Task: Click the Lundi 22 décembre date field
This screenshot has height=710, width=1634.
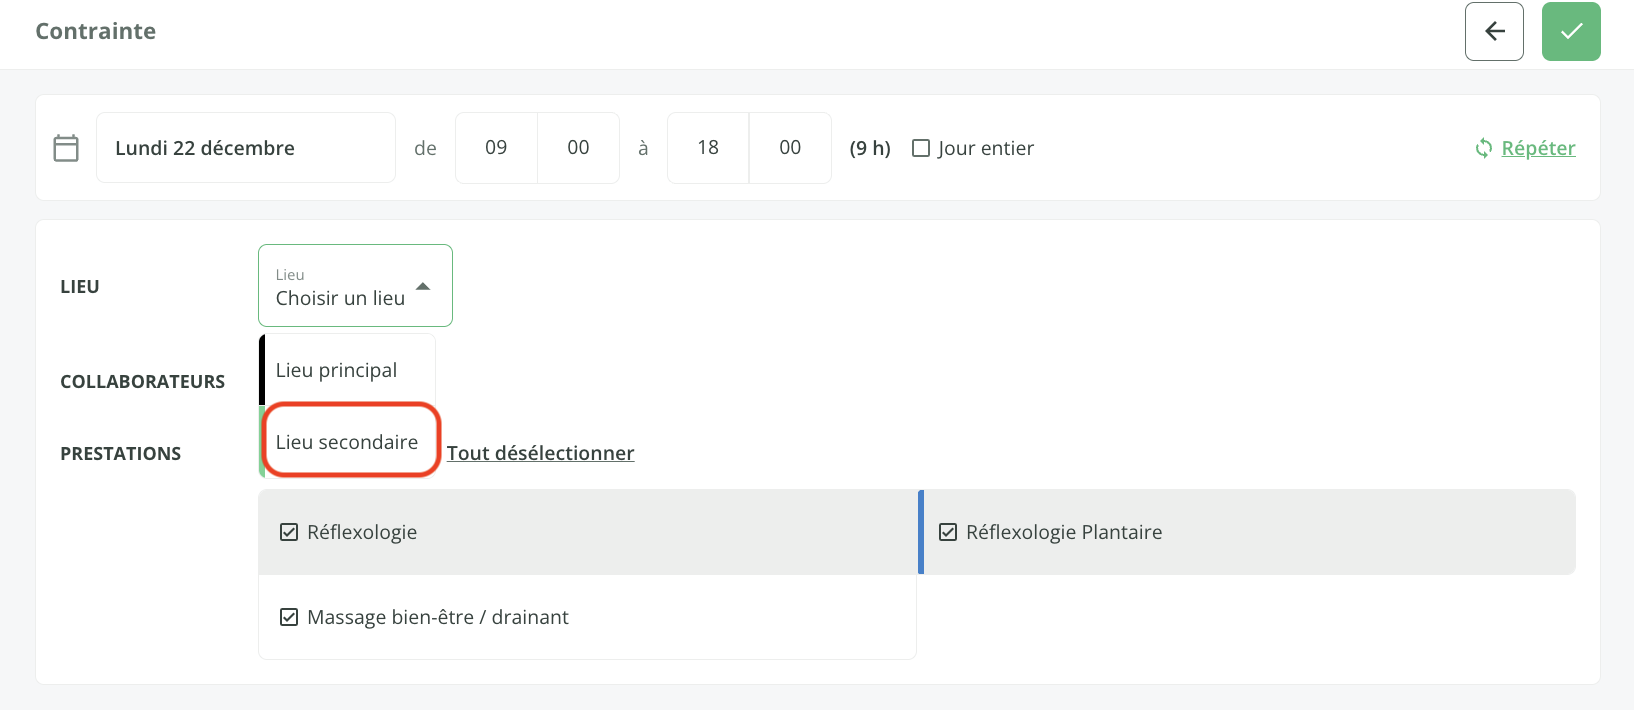Action: (x=245, y=148)
